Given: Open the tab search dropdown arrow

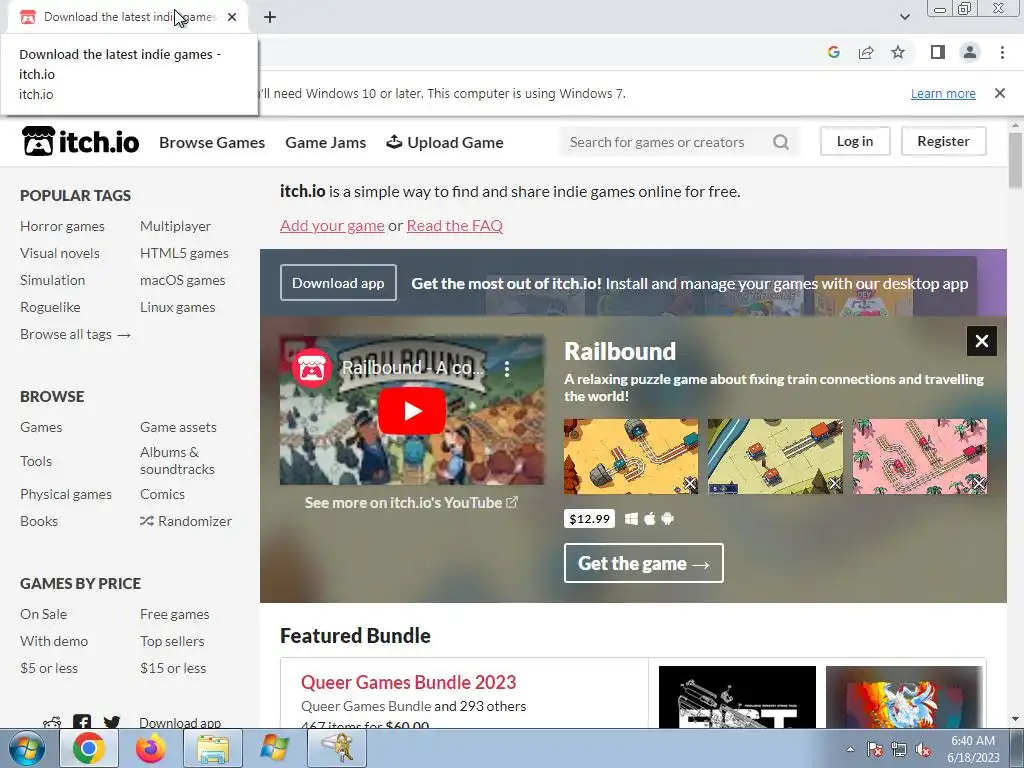Looking at the screenshot, I should (x=904, y=17).
